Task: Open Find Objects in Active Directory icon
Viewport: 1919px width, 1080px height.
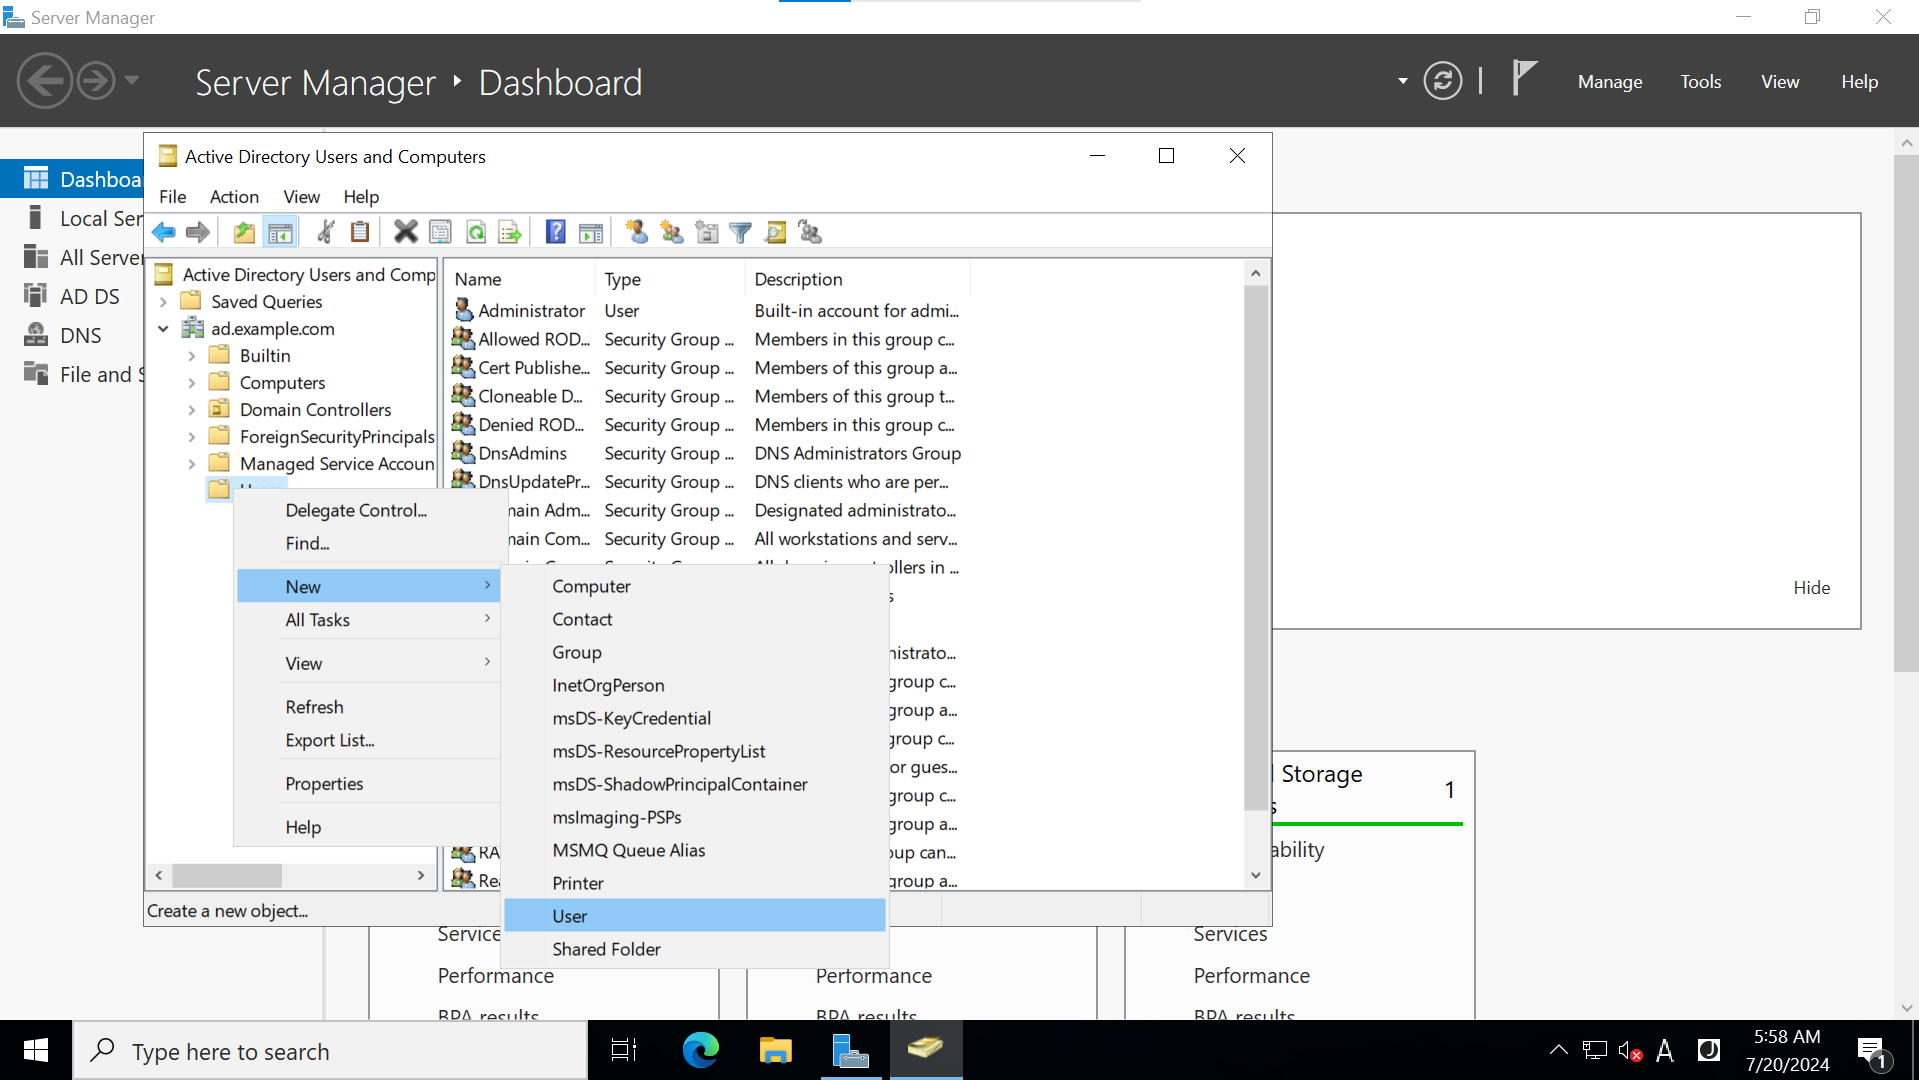Action: (775, 231)
